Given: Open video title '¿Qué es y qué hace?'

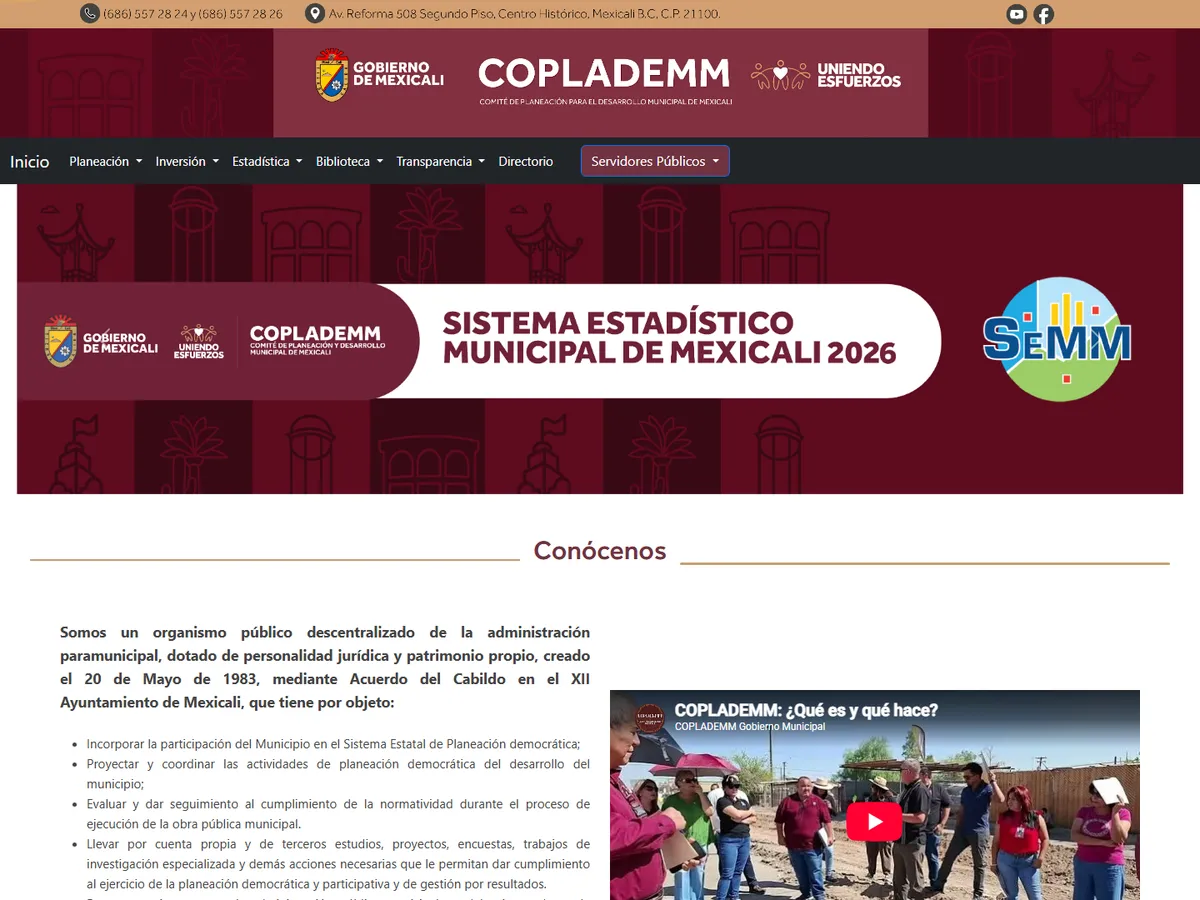Looking at the screenshot, I should point(806,710).
